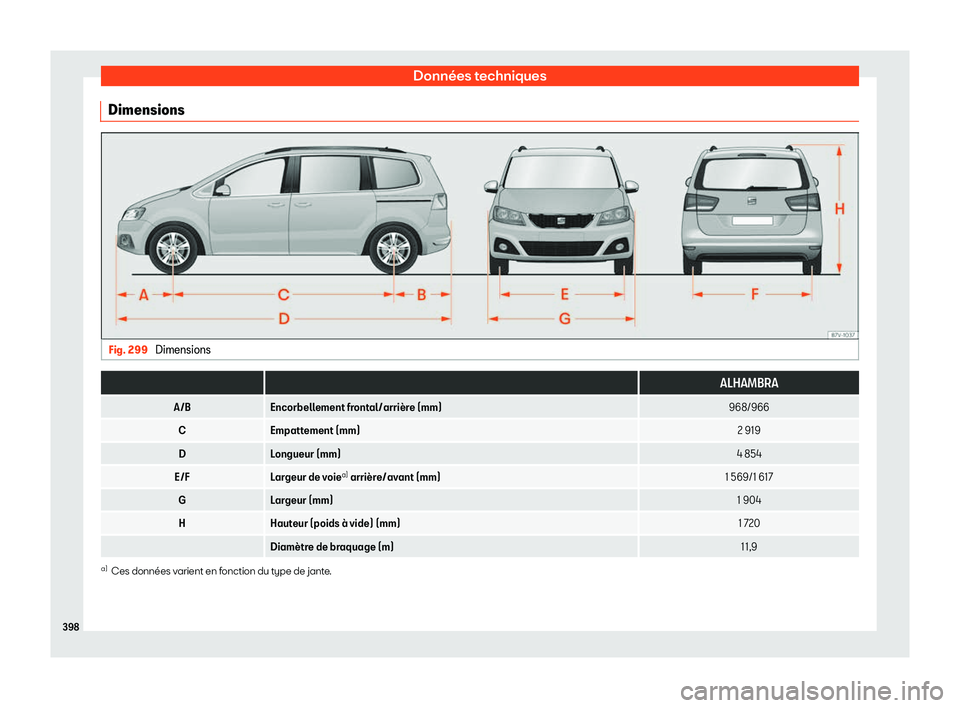Click the value '1 720'

pos(749,523)
